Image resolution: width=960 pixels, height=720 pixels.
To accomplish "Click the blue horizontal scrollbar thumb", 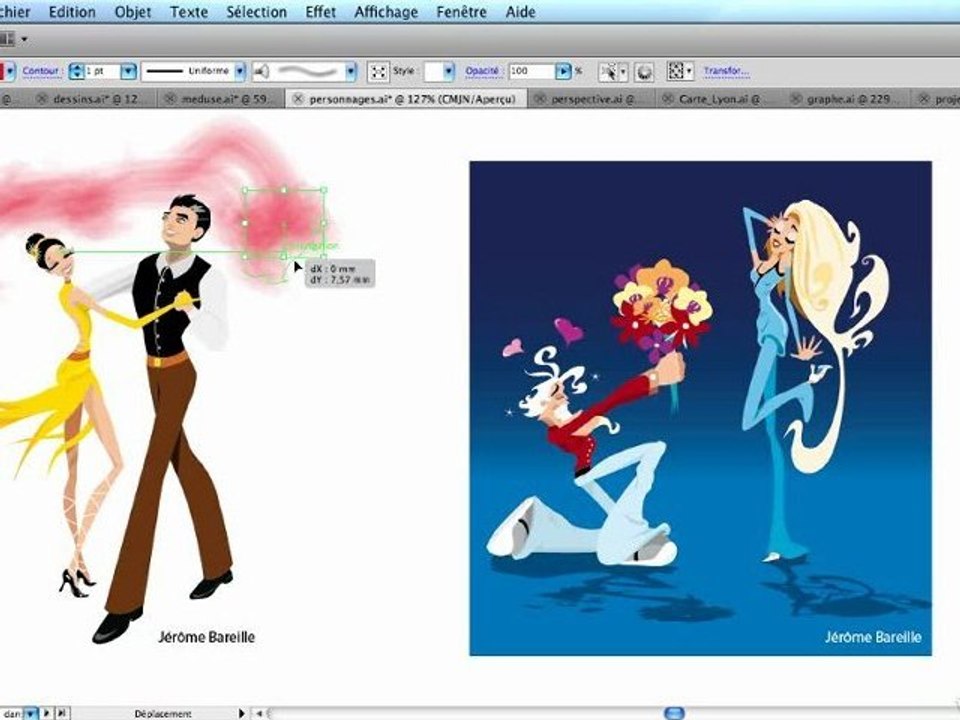I will (673, 713).
